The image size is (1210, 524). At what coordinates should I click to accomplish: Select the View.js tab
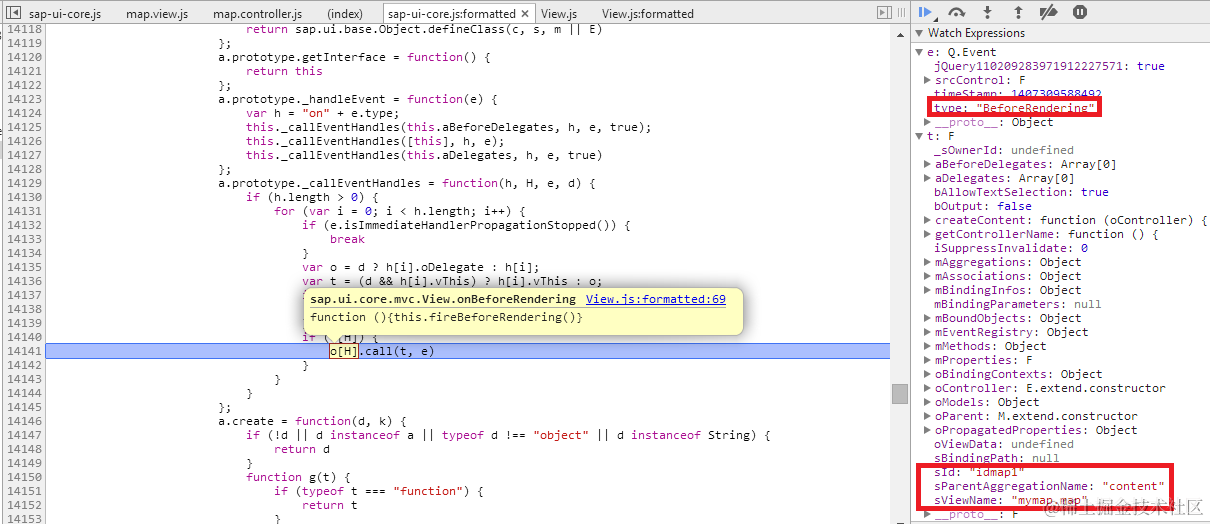tap(559, 14)
